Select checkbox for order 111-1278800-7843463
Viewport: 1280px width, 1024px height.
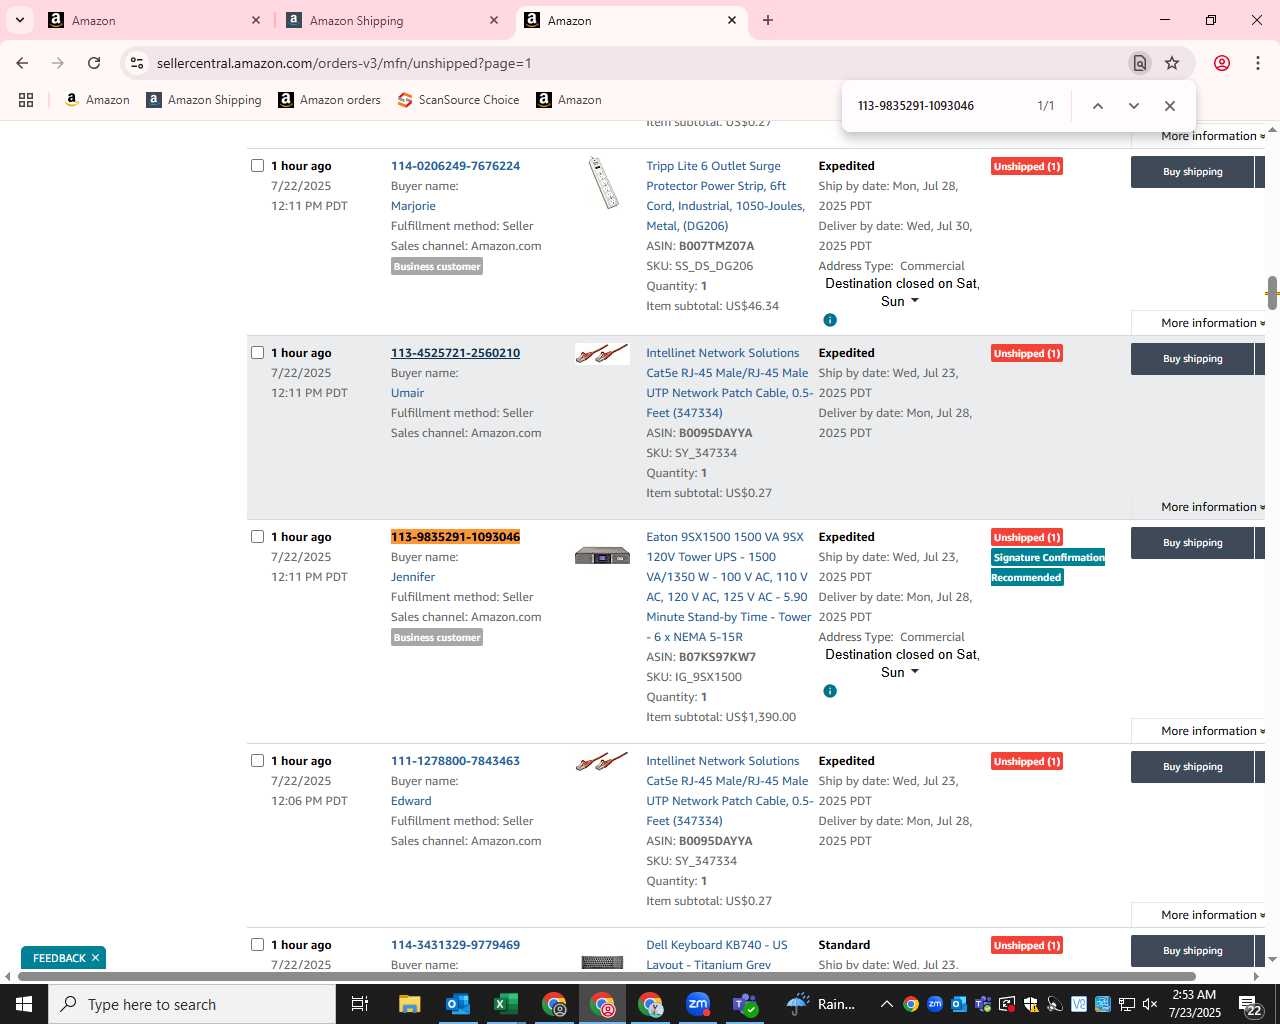257,761
